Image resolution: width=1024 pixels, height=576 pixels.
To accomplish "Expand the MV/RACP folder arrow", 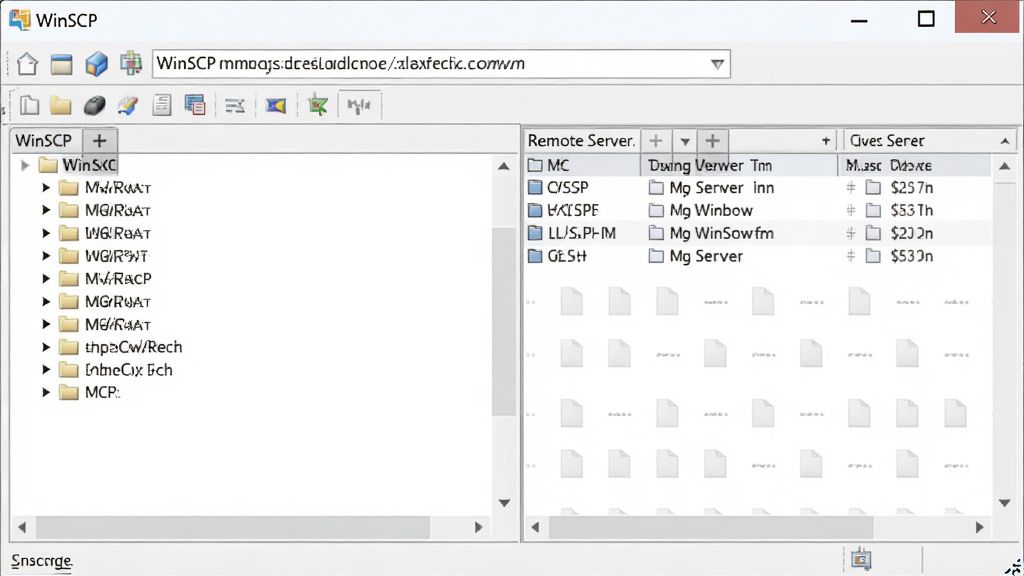I will (x=46, y=279).
